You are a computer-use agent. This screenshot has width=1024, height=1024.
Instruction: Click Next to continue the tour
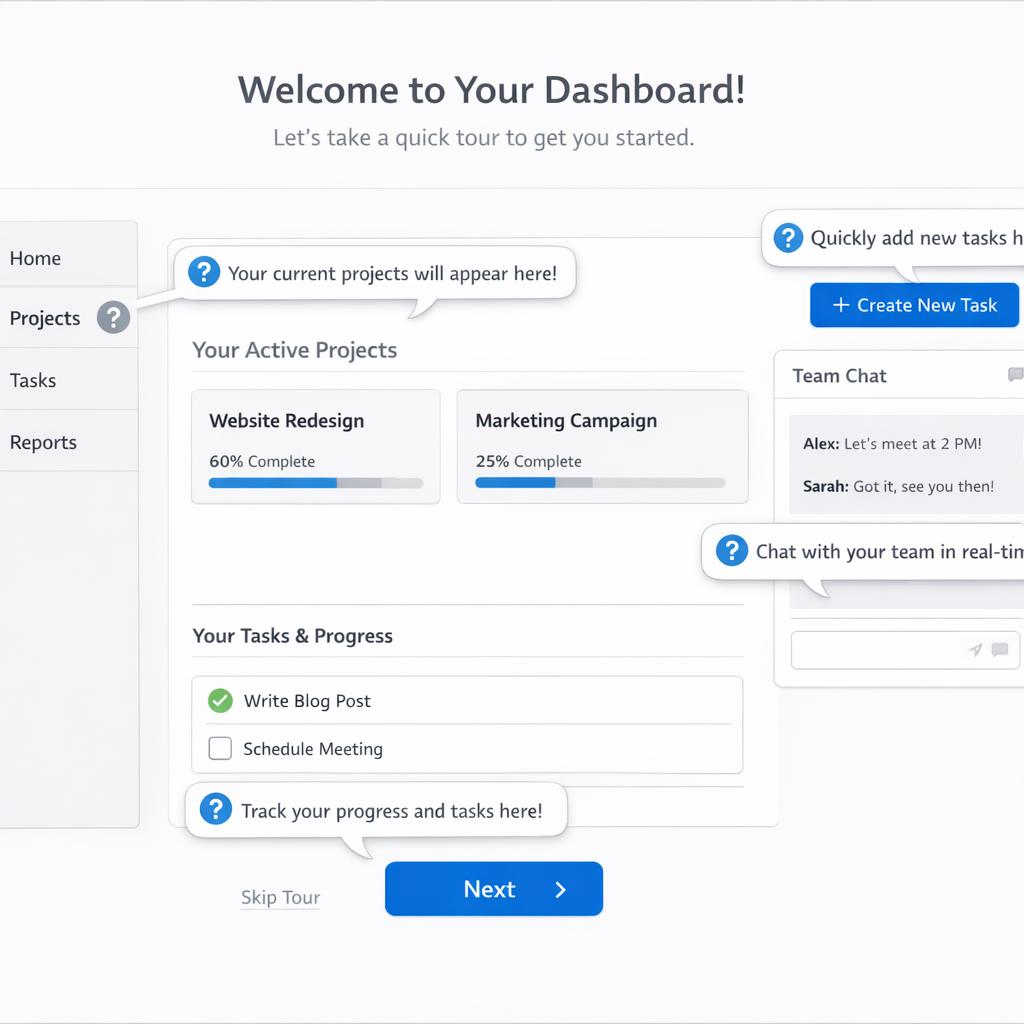[494, 889]
